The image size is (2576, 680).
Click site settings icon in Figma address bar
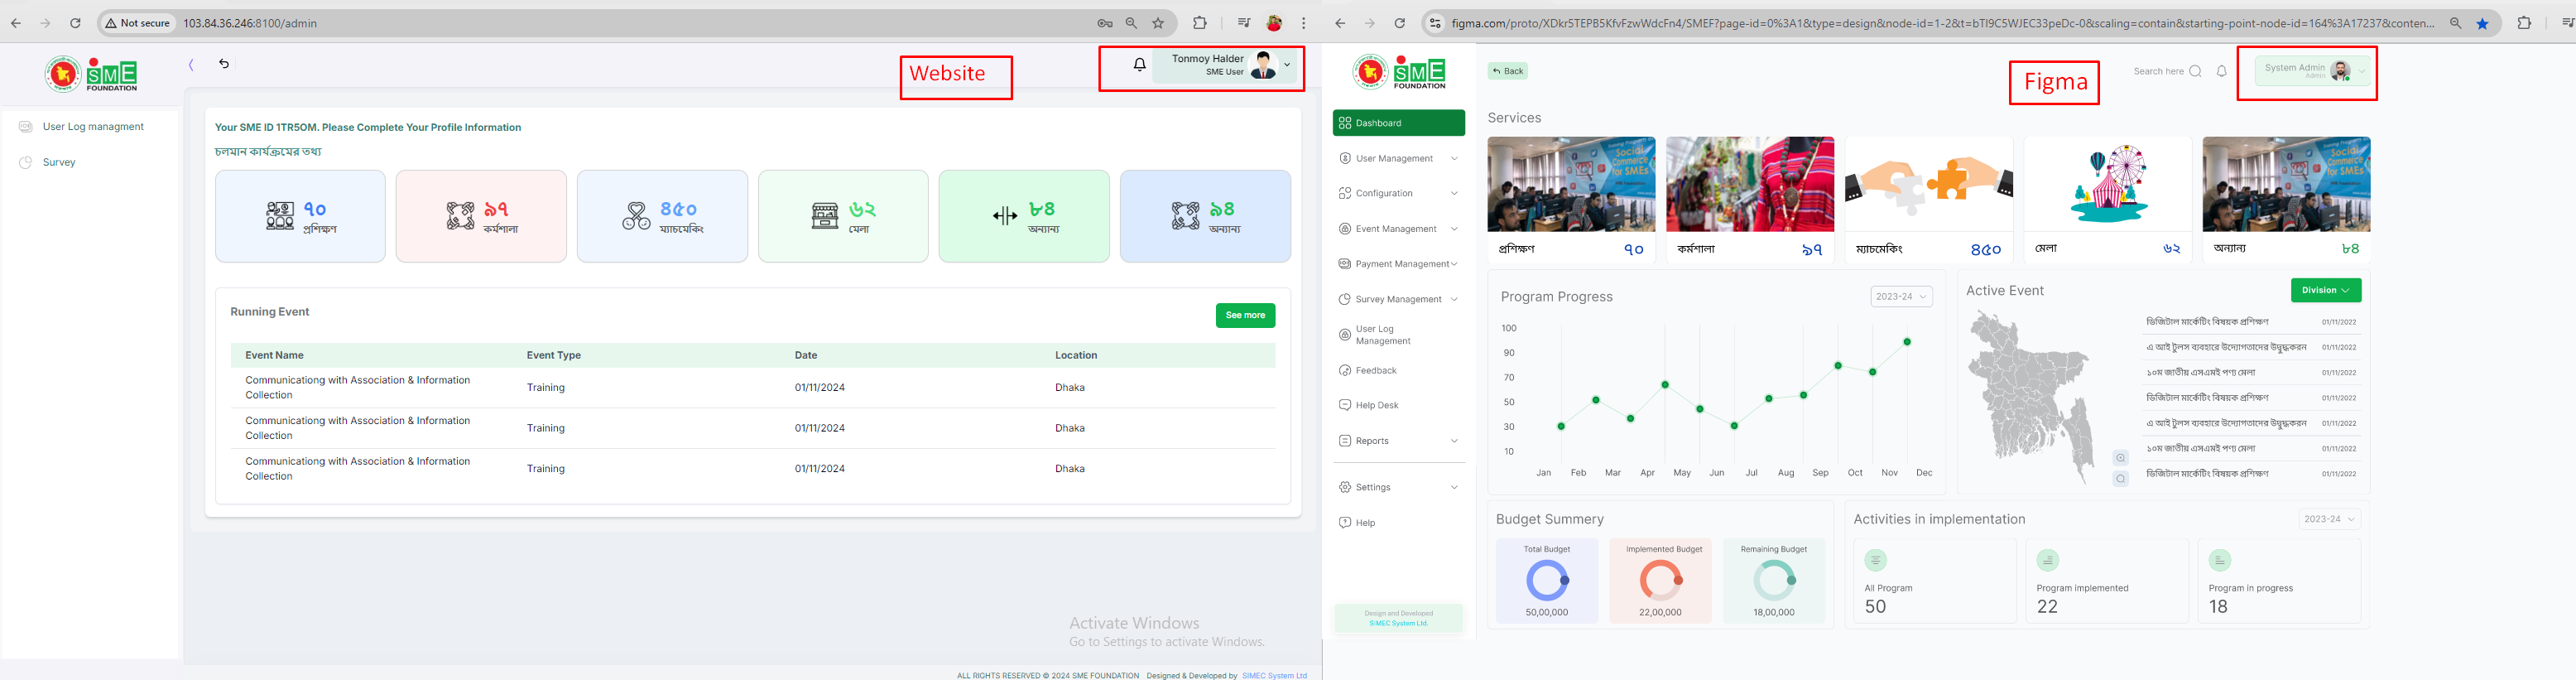pos(1435,23)
